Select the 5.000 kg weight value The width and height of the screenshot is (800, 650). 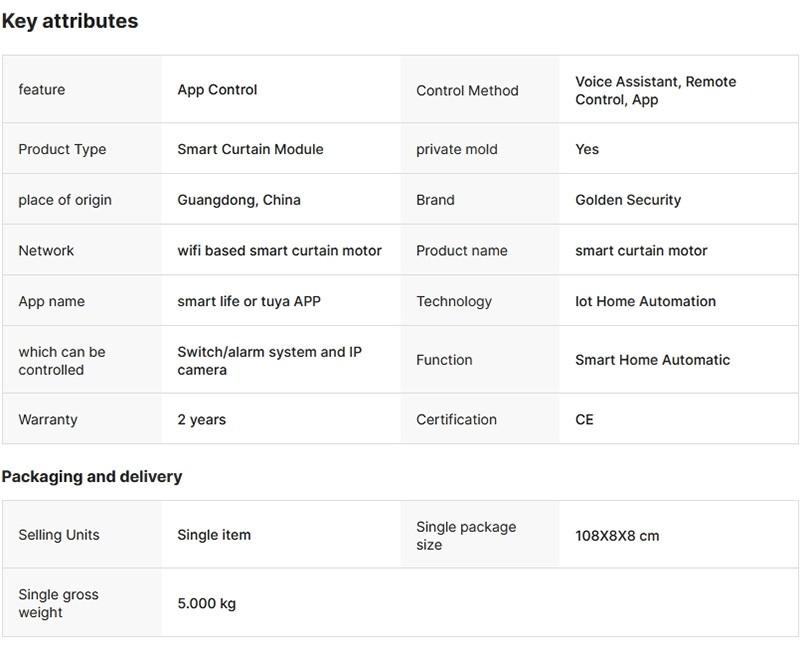pyautogui.click(x=206, y=604)
